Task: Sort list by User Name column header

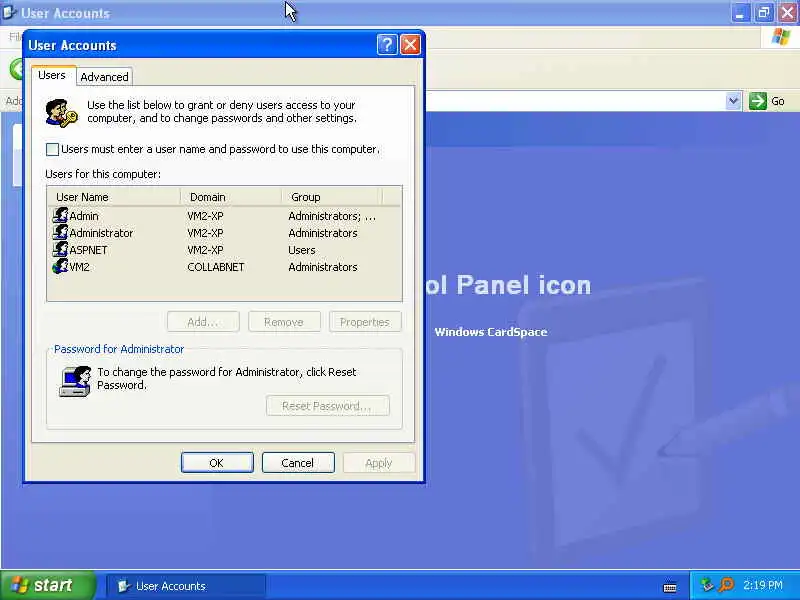Action: (114, 197)
